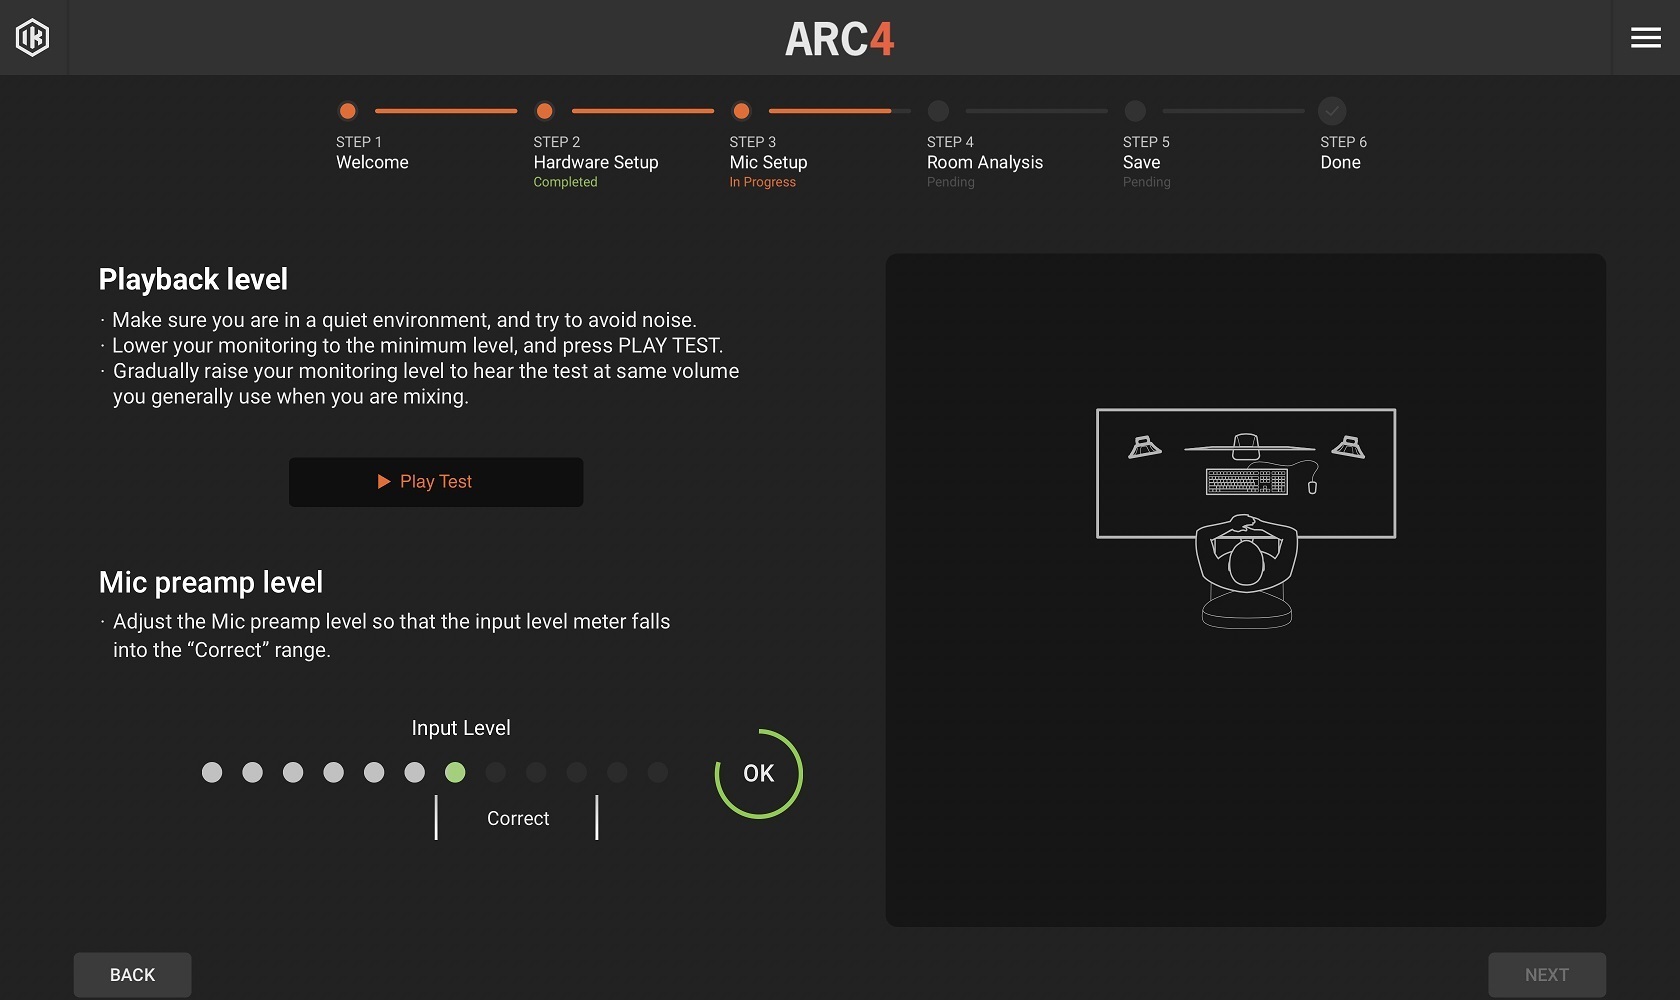Click the 'Playback level' heading
This screenshot has height=1000, width=1680.
coord(193,279)
